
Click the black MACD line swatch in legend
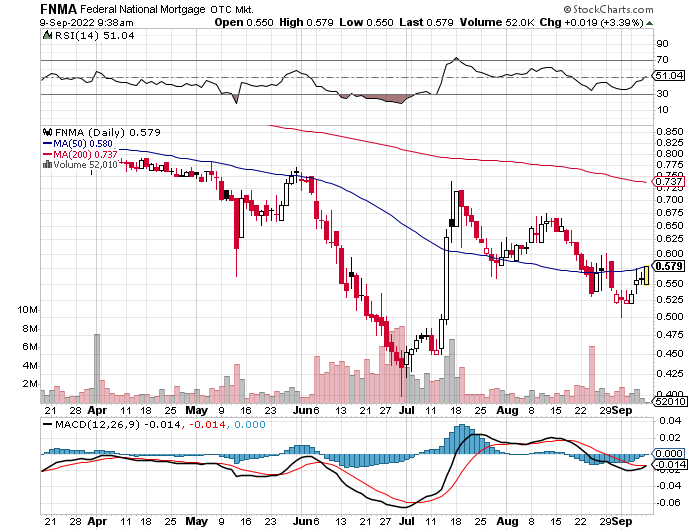(x=47, y=424)
